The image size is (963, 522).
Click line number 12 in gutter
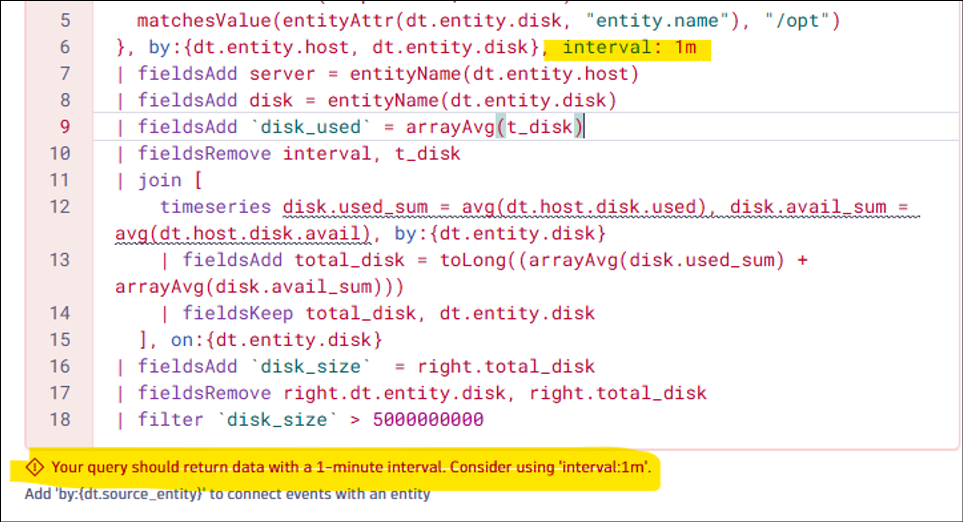click(x=60, y=206)
